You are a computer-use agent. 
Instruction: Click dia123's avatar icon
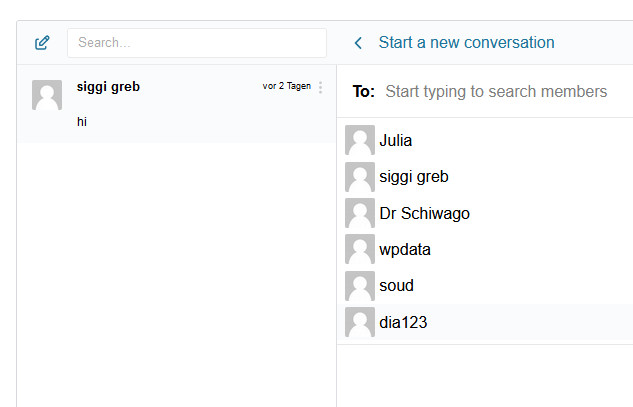(360, 322)
